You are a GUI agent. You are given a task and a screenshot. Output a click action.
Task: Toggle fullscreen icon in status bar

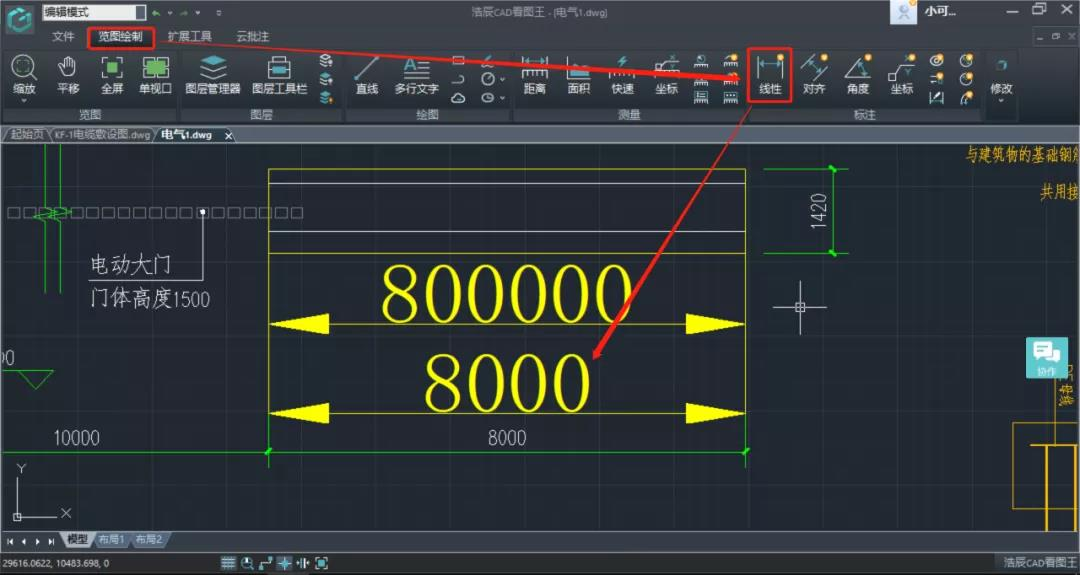(322, 563)
